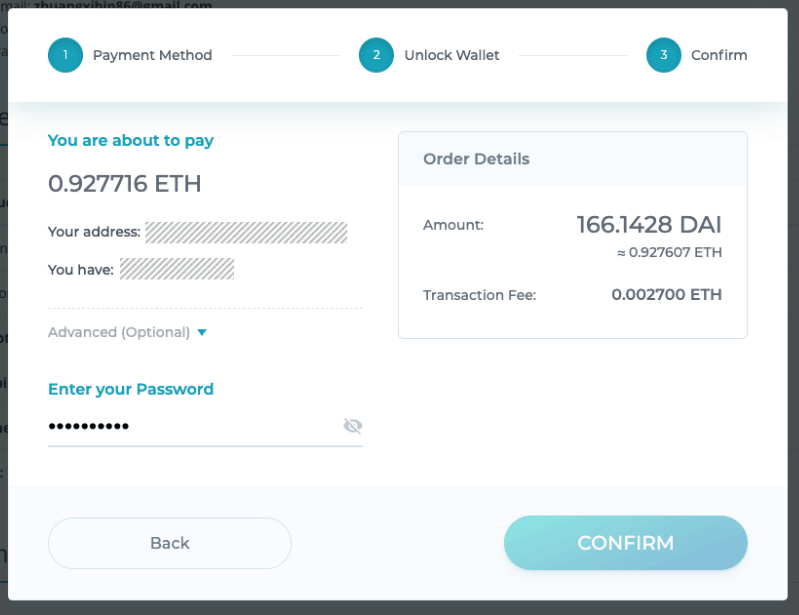Select the Confirm step label
Viewport: 799px width, 615px height.
pyautogui.click(x=719, y=55)
